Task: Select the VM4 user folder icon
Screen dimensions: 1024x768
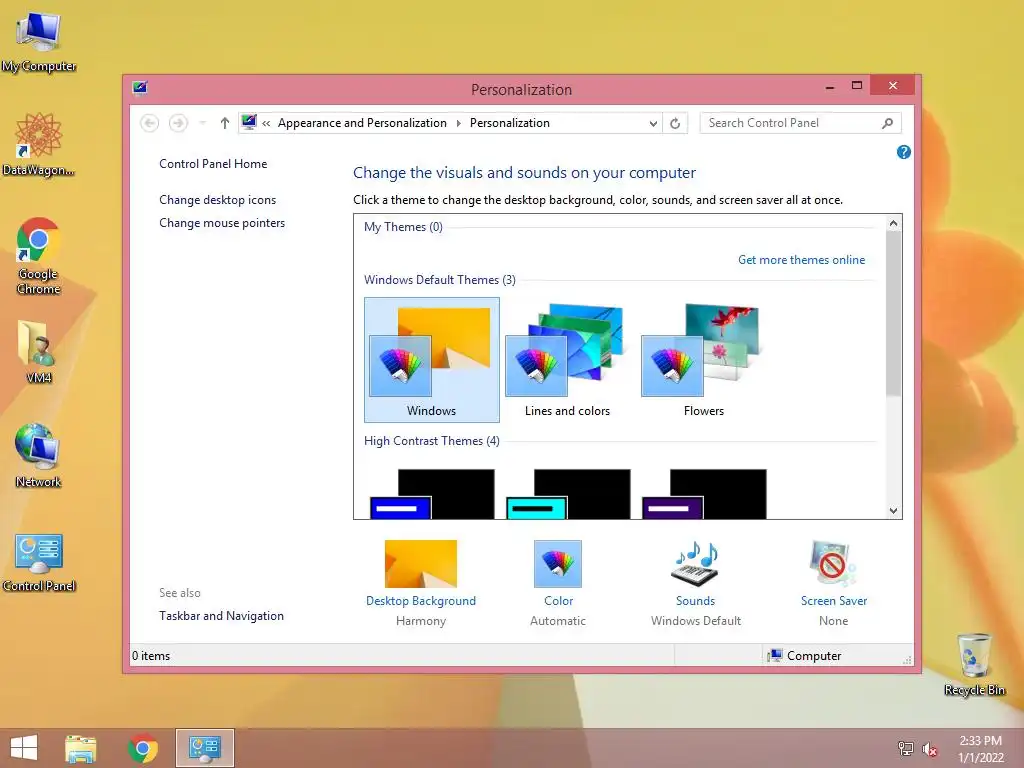Action: (x=39, y=351)
